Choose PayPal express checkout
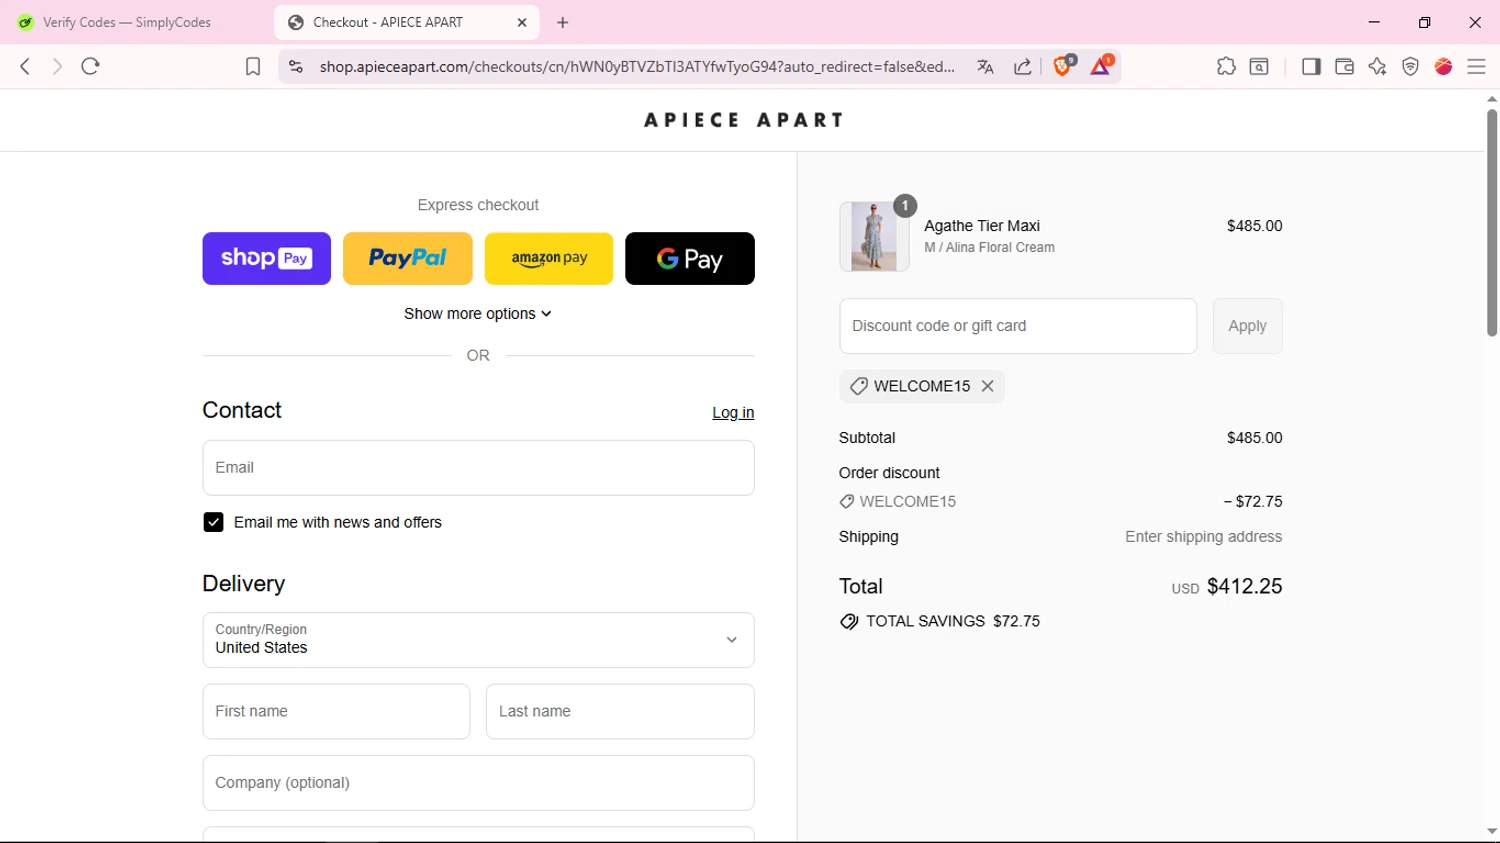Screen dimensions: 1500x843 407,258
